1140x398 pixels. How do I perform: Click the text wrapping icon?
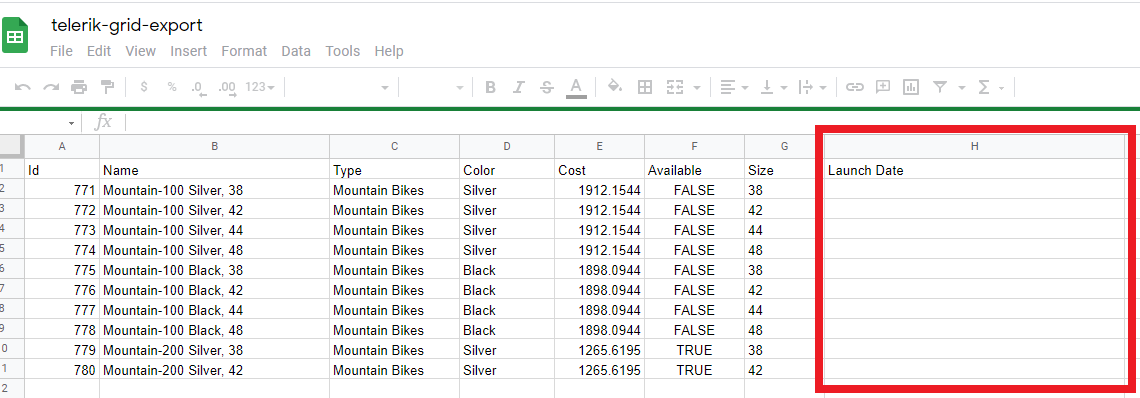click(805, 87)
